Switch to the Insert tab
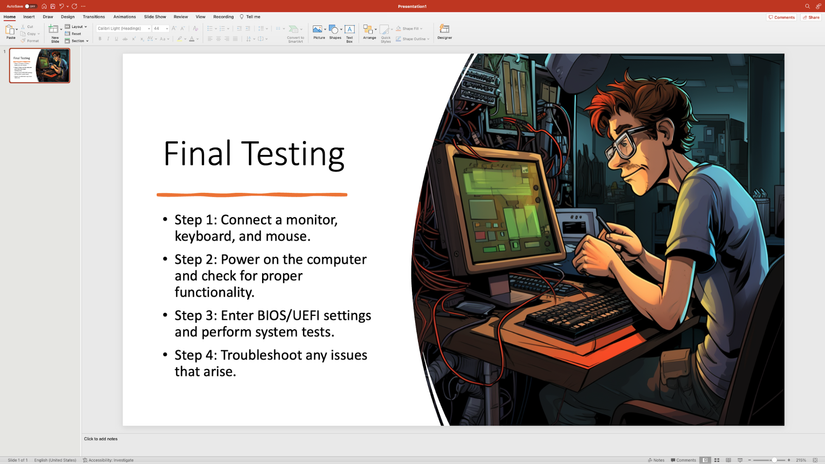 [29, 17]
